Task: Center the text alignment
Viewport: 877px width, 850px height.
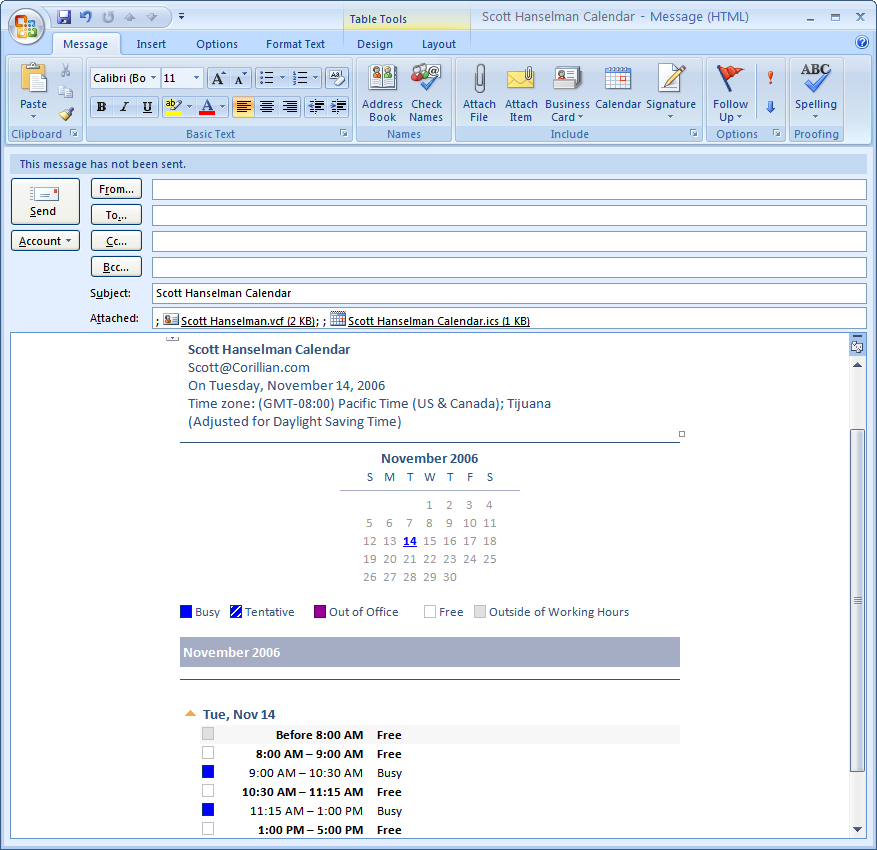Action: pyautogui.click(x=267, y=107)
